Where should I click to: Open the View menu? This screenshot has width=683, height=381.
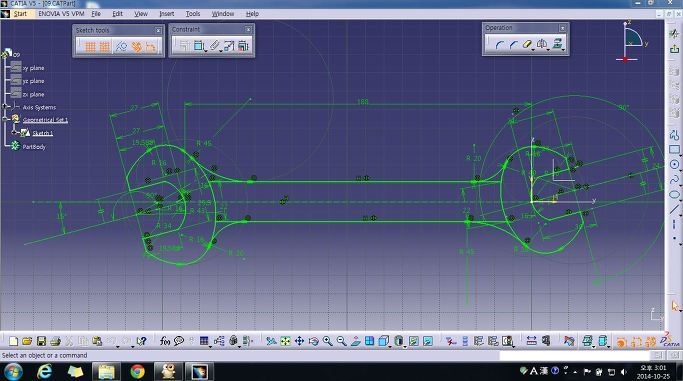tap(141, 13)
